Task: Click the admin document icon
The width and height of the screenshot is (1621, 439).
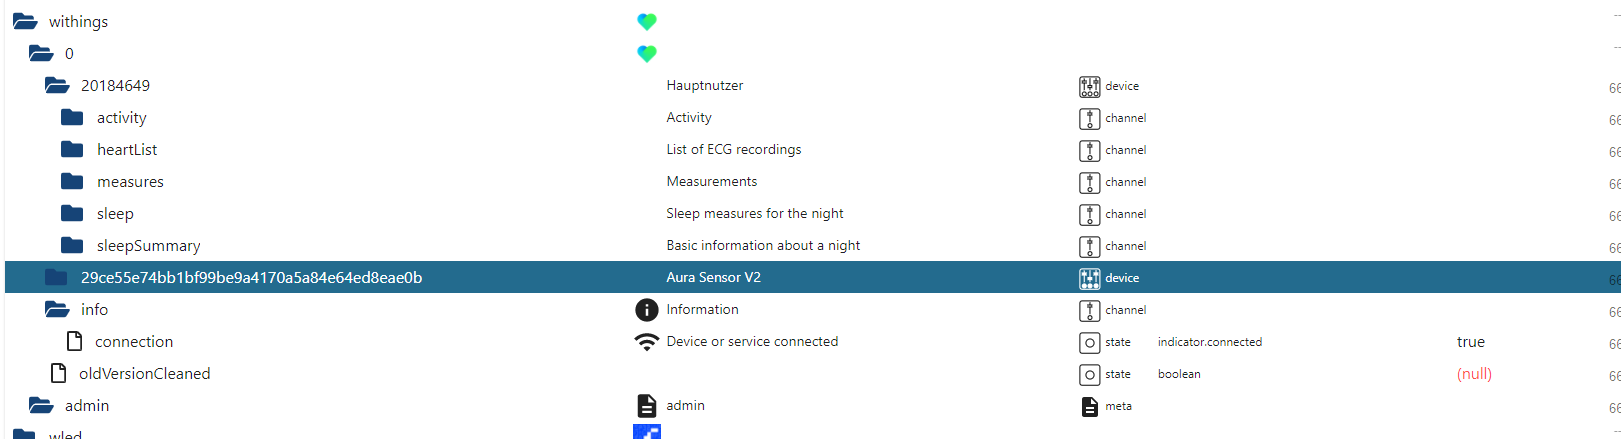Action: coord(647,405)
